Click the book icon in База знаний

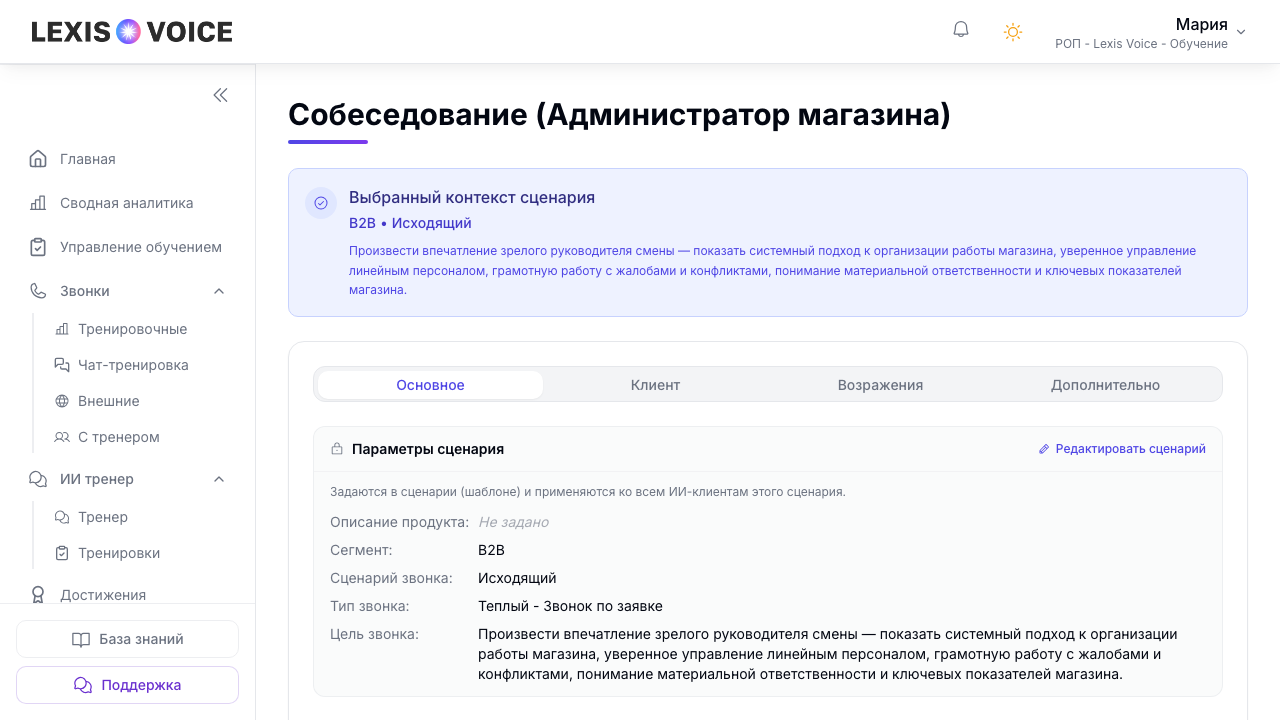coord(81,639)
